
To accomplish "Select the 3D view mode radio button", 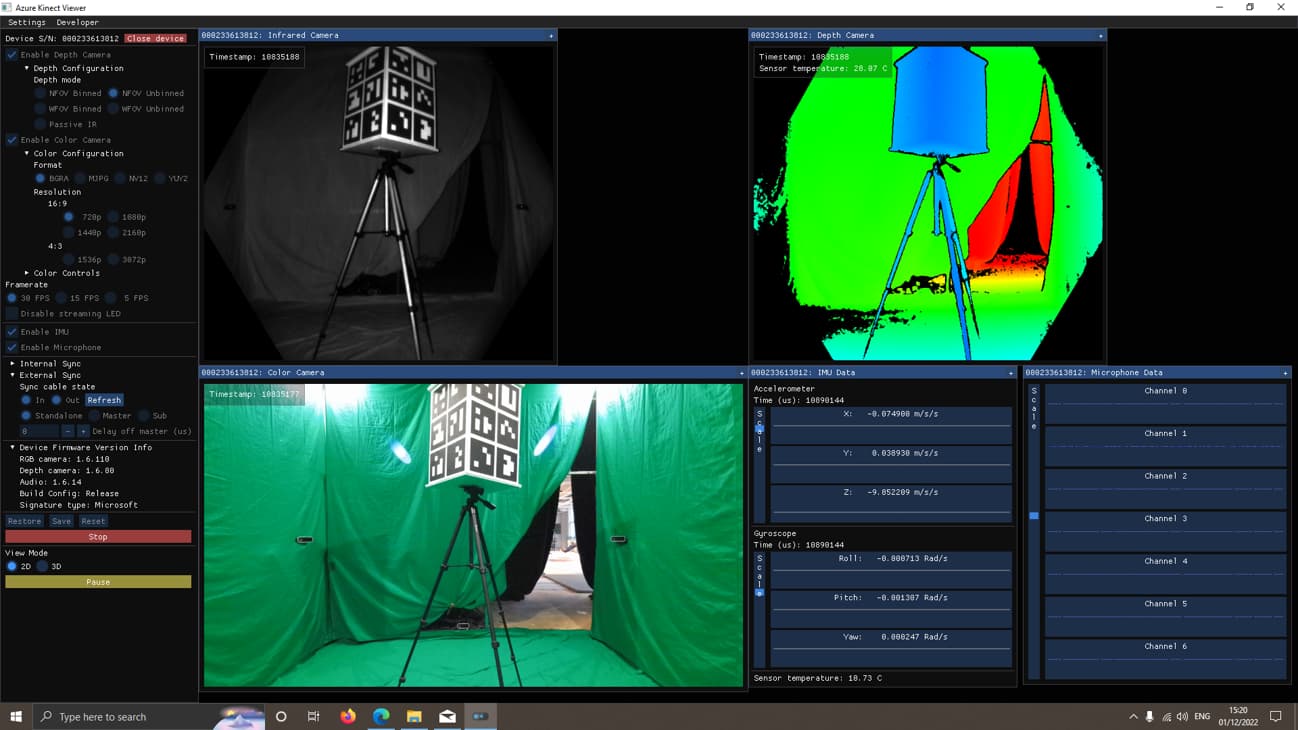I will pyautogui.click(x=42, y=566).
